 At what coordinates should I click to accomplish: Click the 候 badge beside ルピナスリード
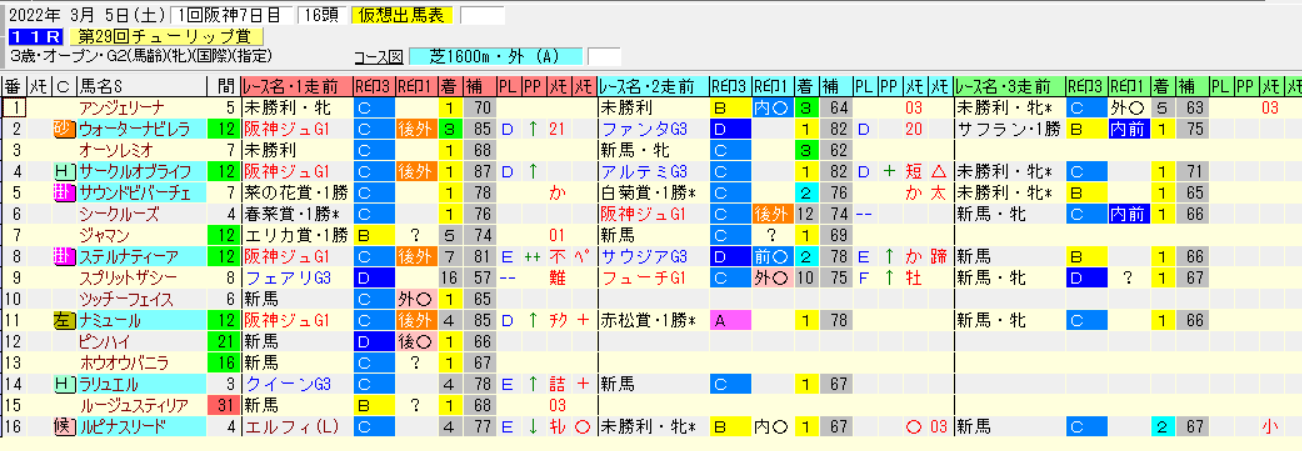[x=62, y=428]
